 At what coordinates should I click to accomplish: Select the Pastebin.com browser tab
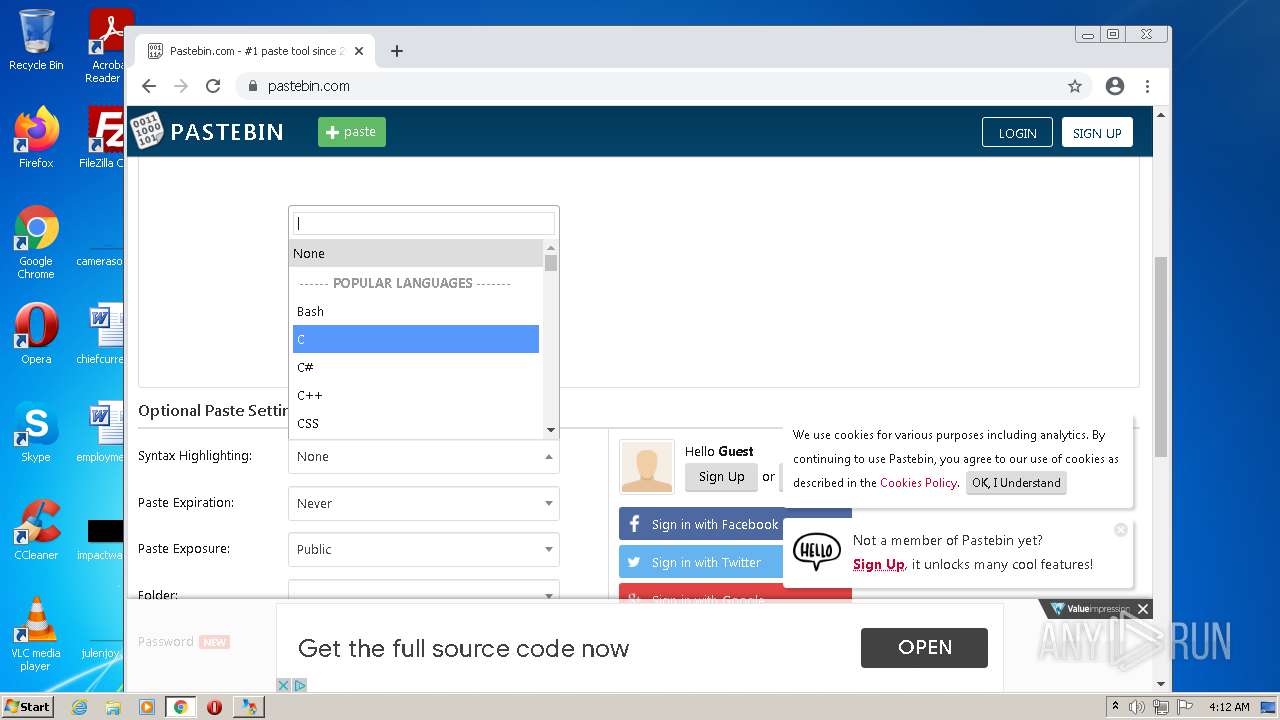click(257, 51)
